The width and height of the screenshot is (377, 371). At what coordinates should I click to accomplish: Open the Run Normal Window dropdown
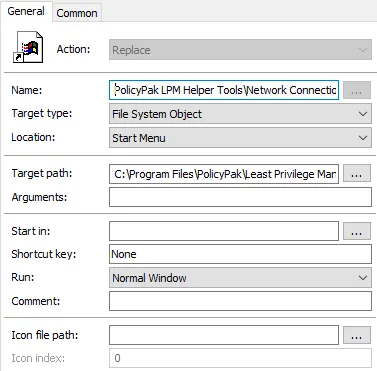click(x=240, y=278)
